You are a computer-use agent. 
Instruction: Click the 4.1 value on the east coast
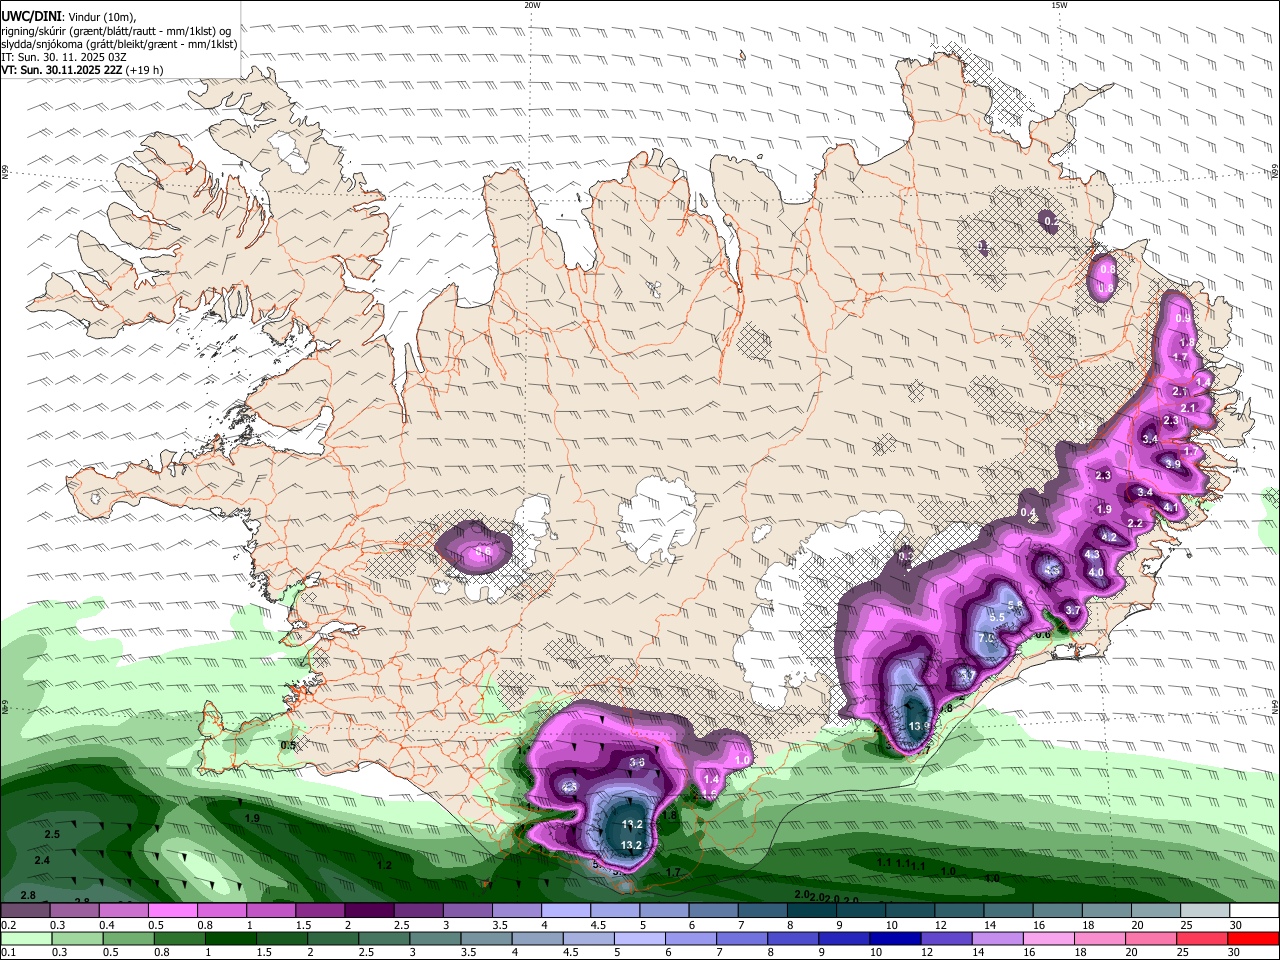tap(1171, 508)
